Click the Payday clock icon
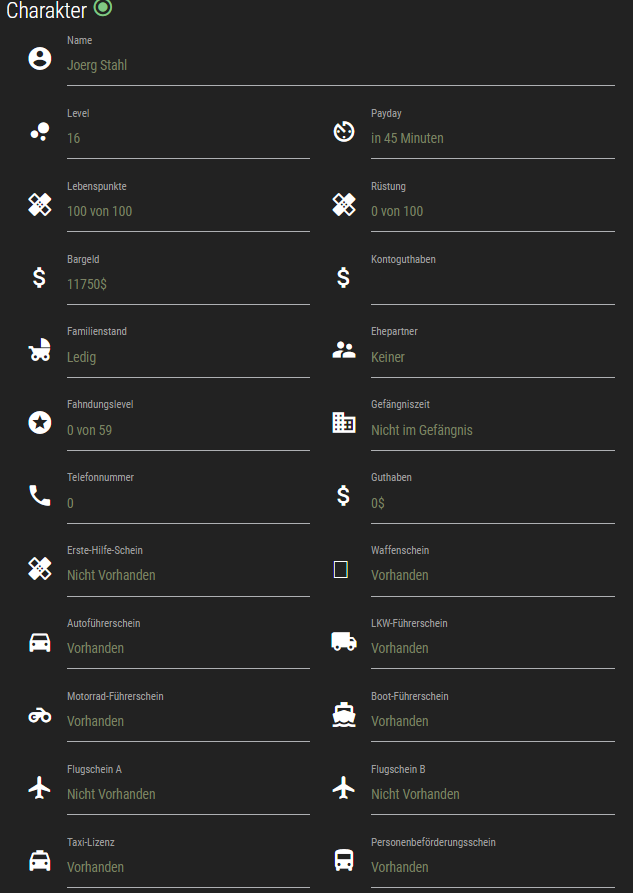Screen dimensions: 633x893 (x=343, y=132)
